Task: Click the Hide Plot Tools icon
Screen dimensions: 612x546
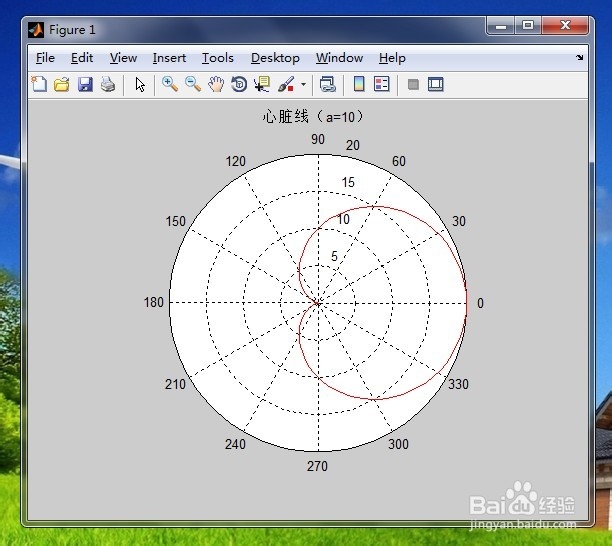Action: (413, 84)
